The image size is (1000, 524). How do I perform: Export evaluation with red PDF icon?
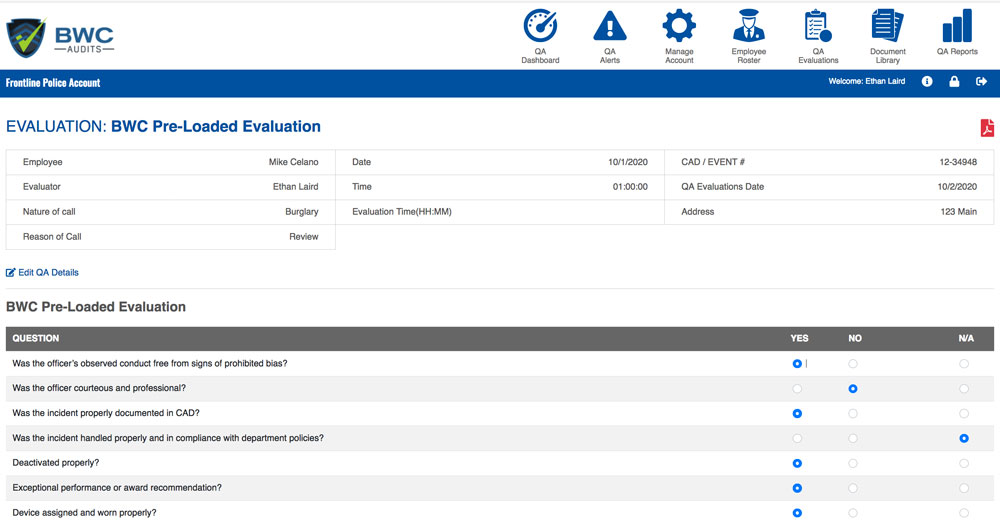(x=987, y=127)
